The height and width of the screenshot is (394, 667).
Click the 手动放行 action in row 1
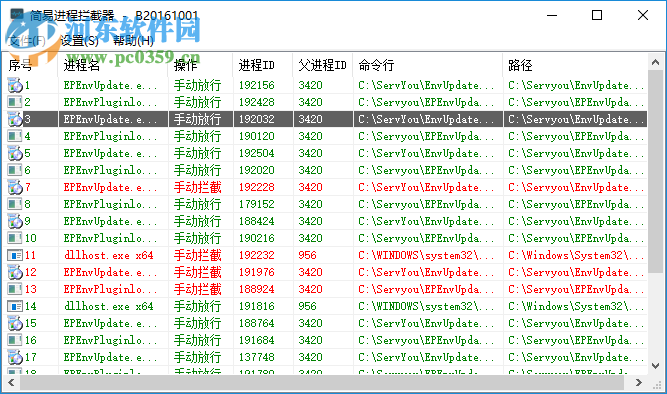click(x=197, y=85)
